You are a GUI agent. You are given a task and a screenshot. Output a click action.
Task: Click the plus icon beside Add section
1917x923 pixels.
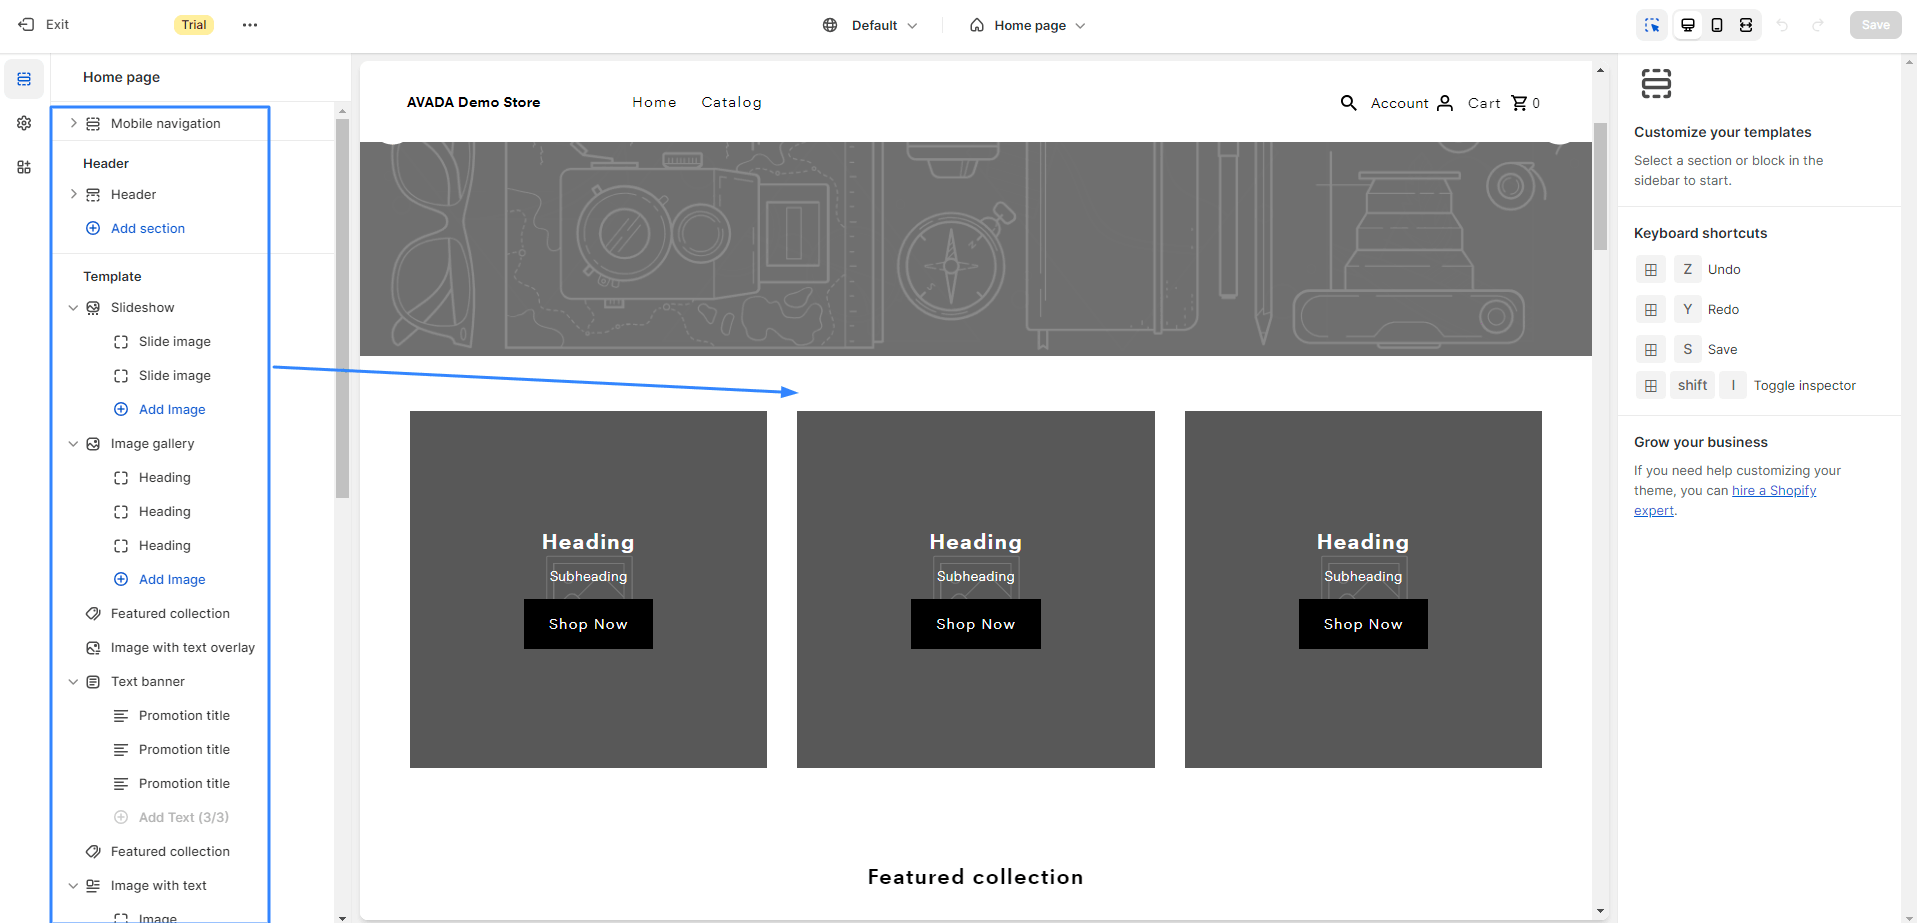pos(93,228)
